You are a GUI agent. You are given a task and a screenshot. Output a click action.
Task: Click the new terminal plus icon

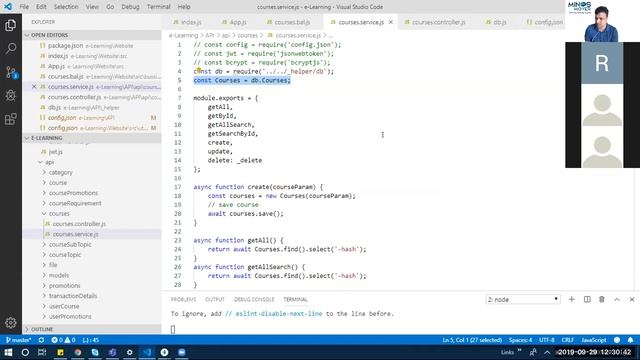click(571, 299)
